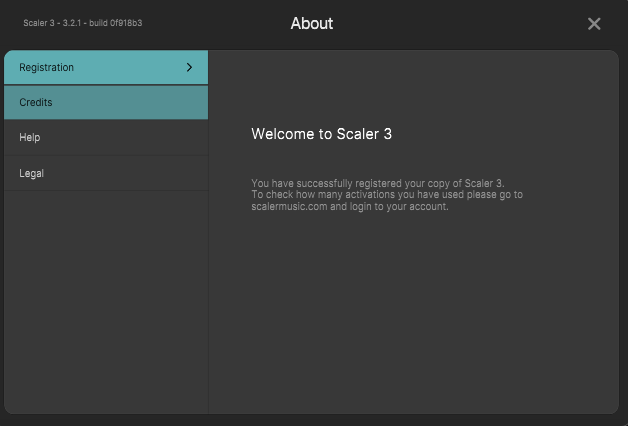Screen dimensions: 628x426
Task: Open the Help section
Action: 106,137
